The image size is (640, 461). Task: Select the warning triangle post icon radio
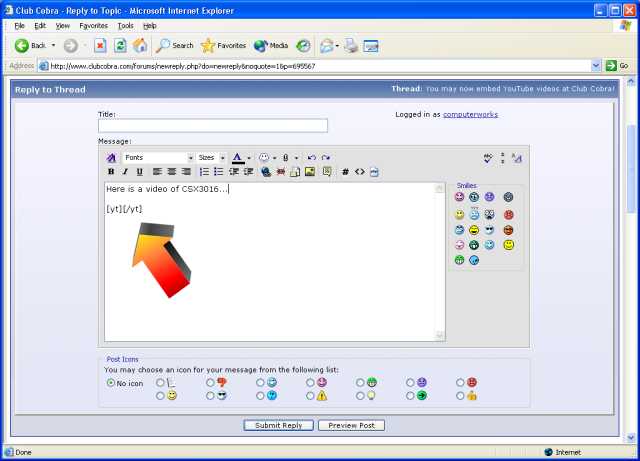(311, 396)
